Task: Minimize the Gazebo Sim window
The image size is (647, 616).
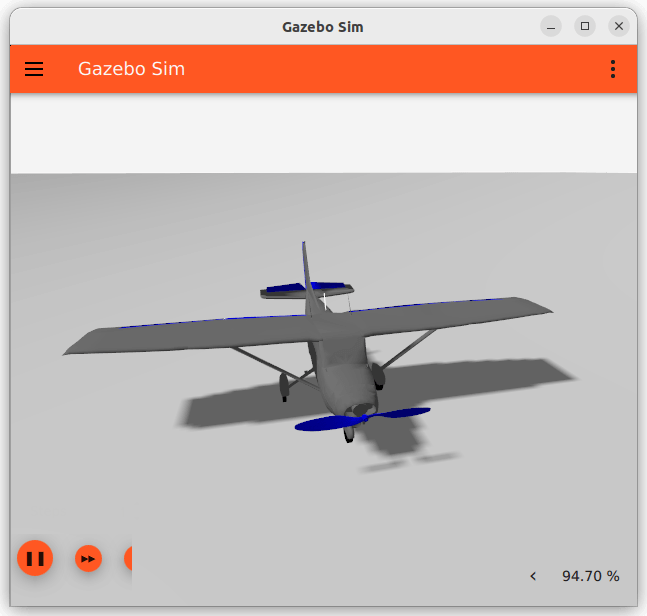Action: tap(551, 26)
